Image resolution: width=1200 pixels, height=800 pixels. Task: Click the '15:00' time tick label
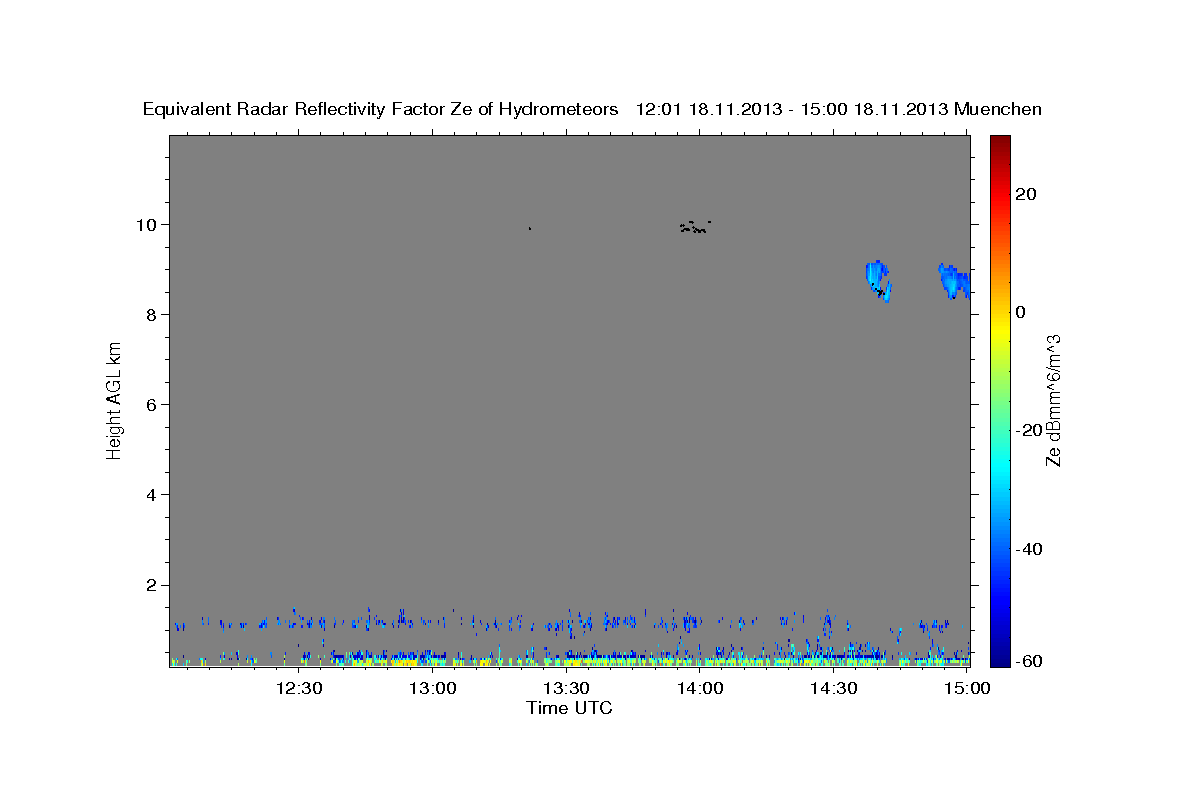[x=967, y=688]
